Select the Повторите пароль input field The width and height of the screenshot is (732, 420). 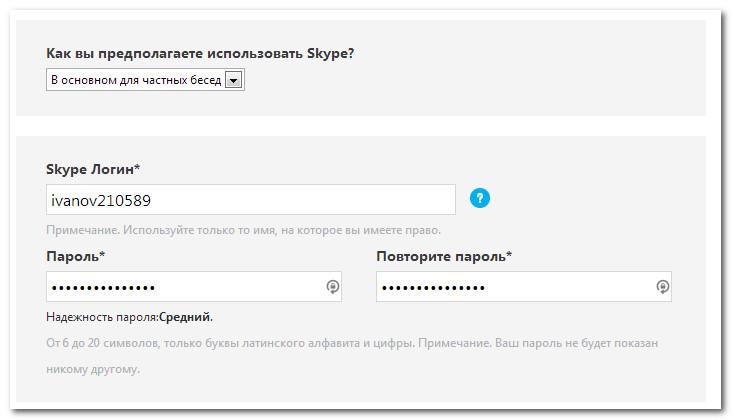515,287
